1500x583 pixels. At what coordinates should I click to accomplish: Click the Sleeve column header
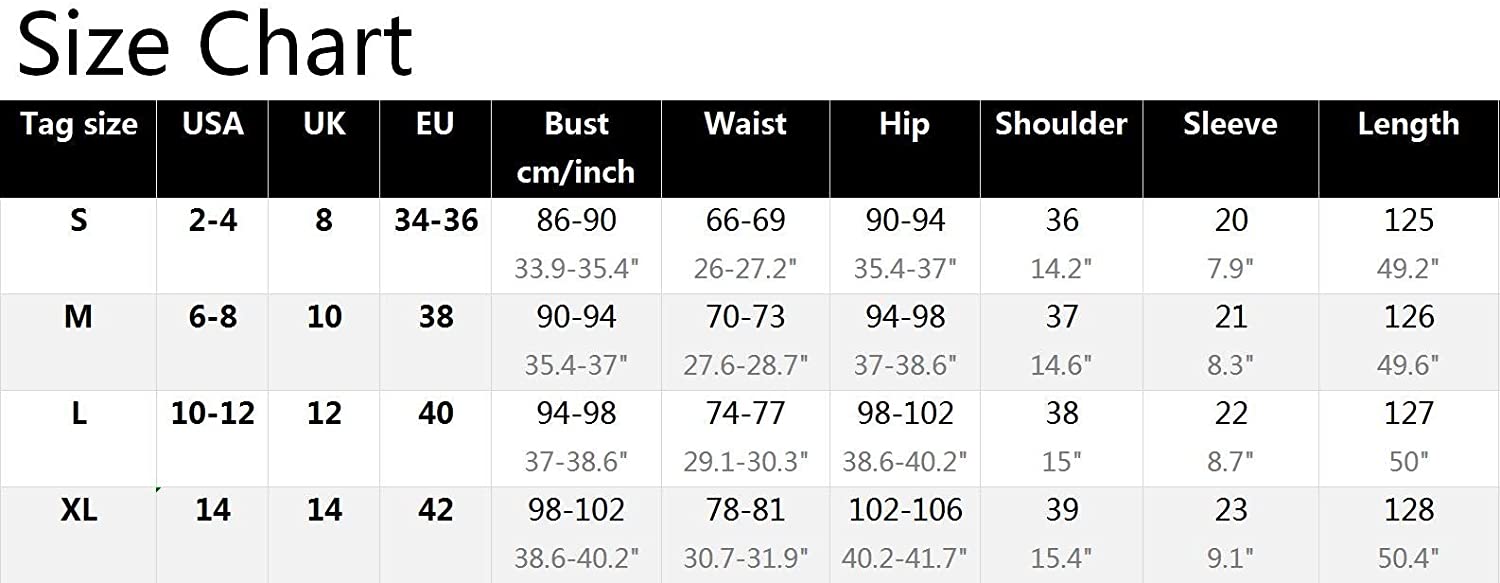[x=1230, y=124]
